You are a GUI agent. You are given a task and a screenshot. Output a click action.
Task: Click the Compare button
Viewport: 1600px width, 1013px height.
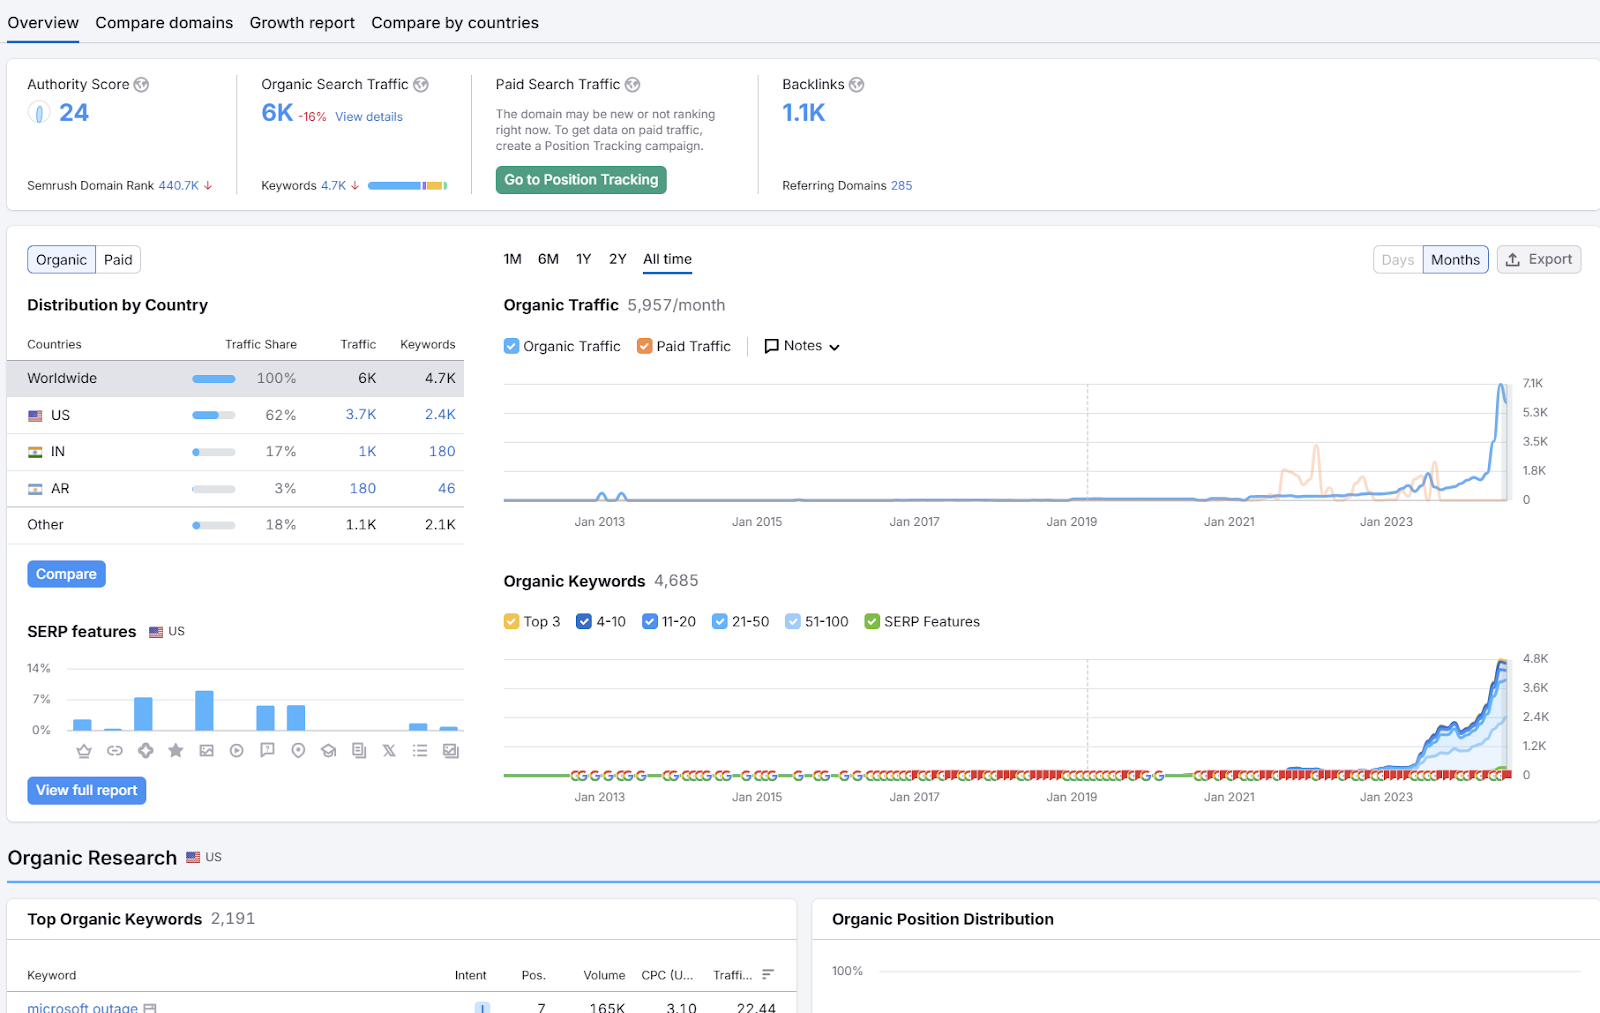coord(66,574)
